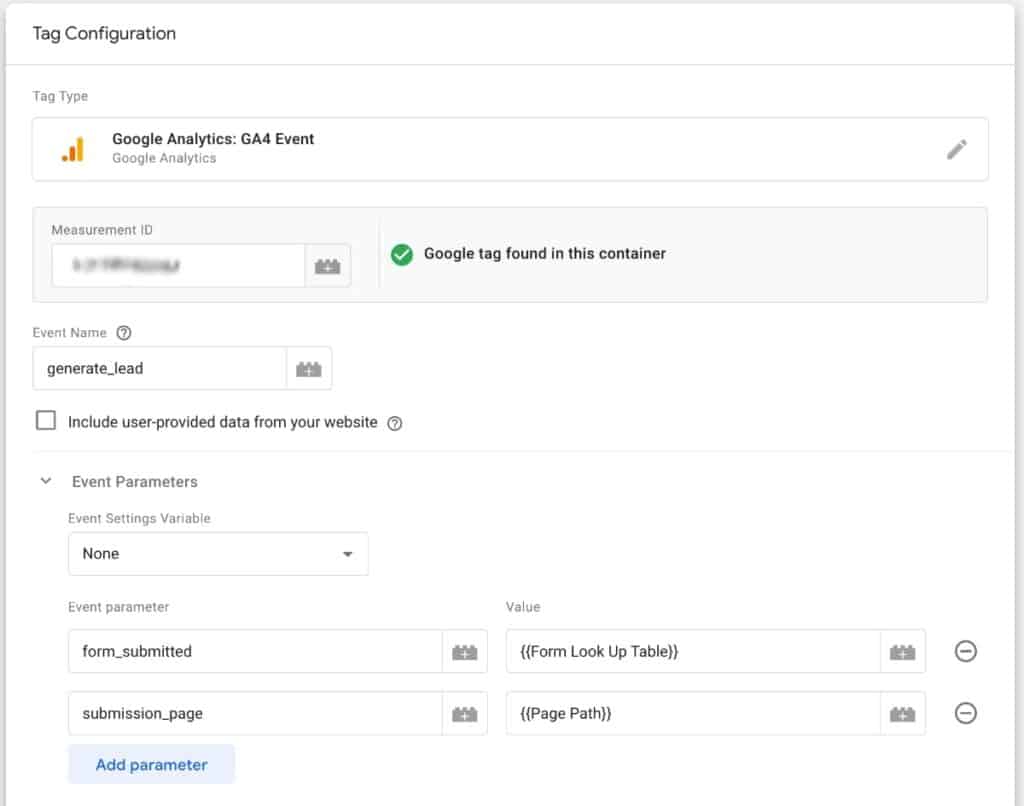The width and height of the screenshot is (1024, 806).
Task: Click the Event Parameters section title
Action: tap(135, 482)
